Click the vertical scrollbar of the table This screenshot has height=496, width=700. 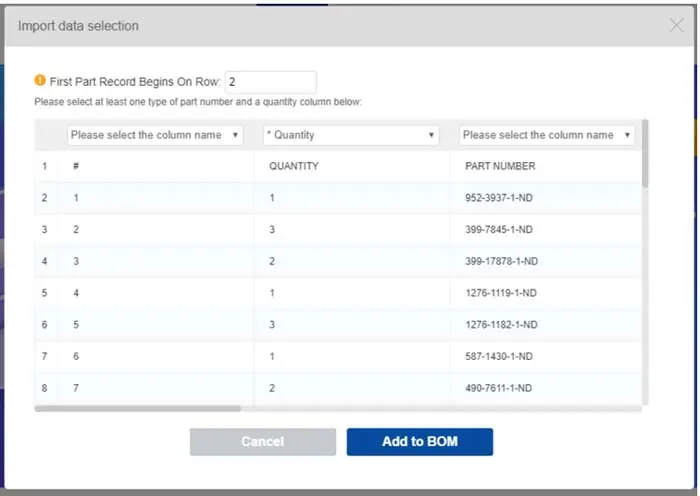pyautogui.click(x=645, y=155)
